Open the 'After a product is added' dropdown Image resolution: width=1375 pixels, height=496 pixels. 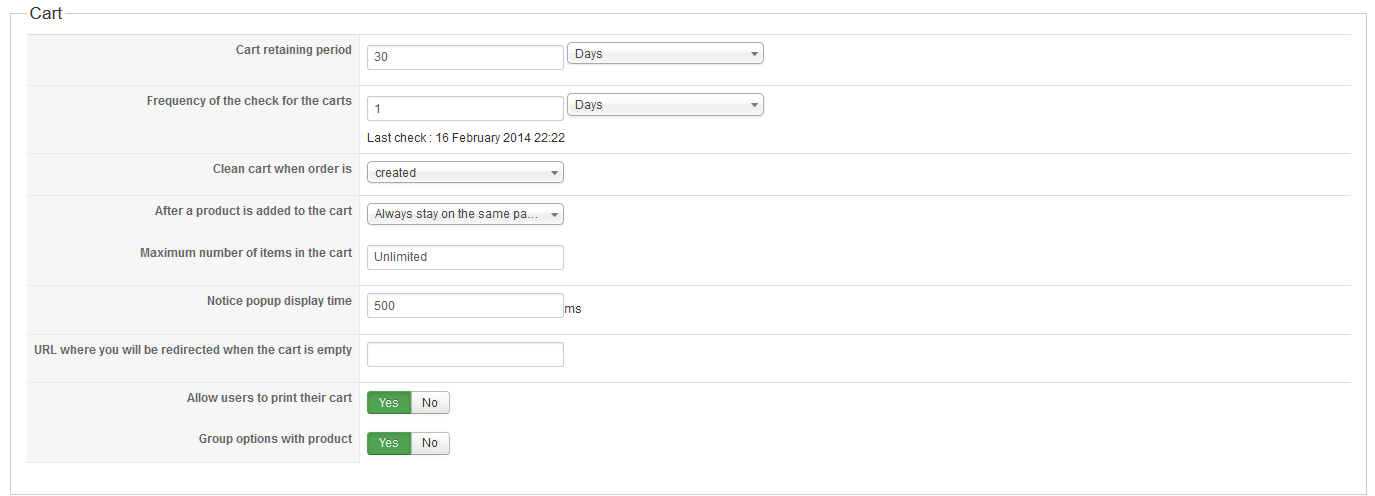click(x=464, y=214)
